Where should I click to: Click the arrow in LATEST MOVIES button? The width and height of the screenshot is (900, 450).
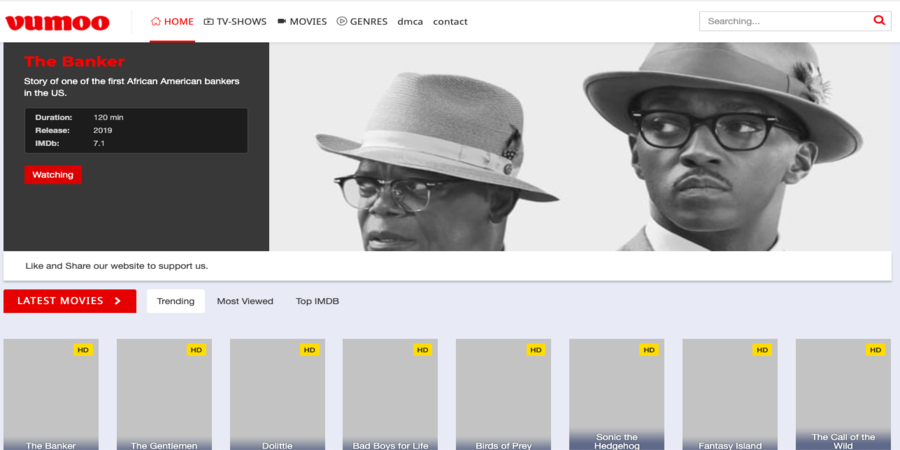click(118, 301)
